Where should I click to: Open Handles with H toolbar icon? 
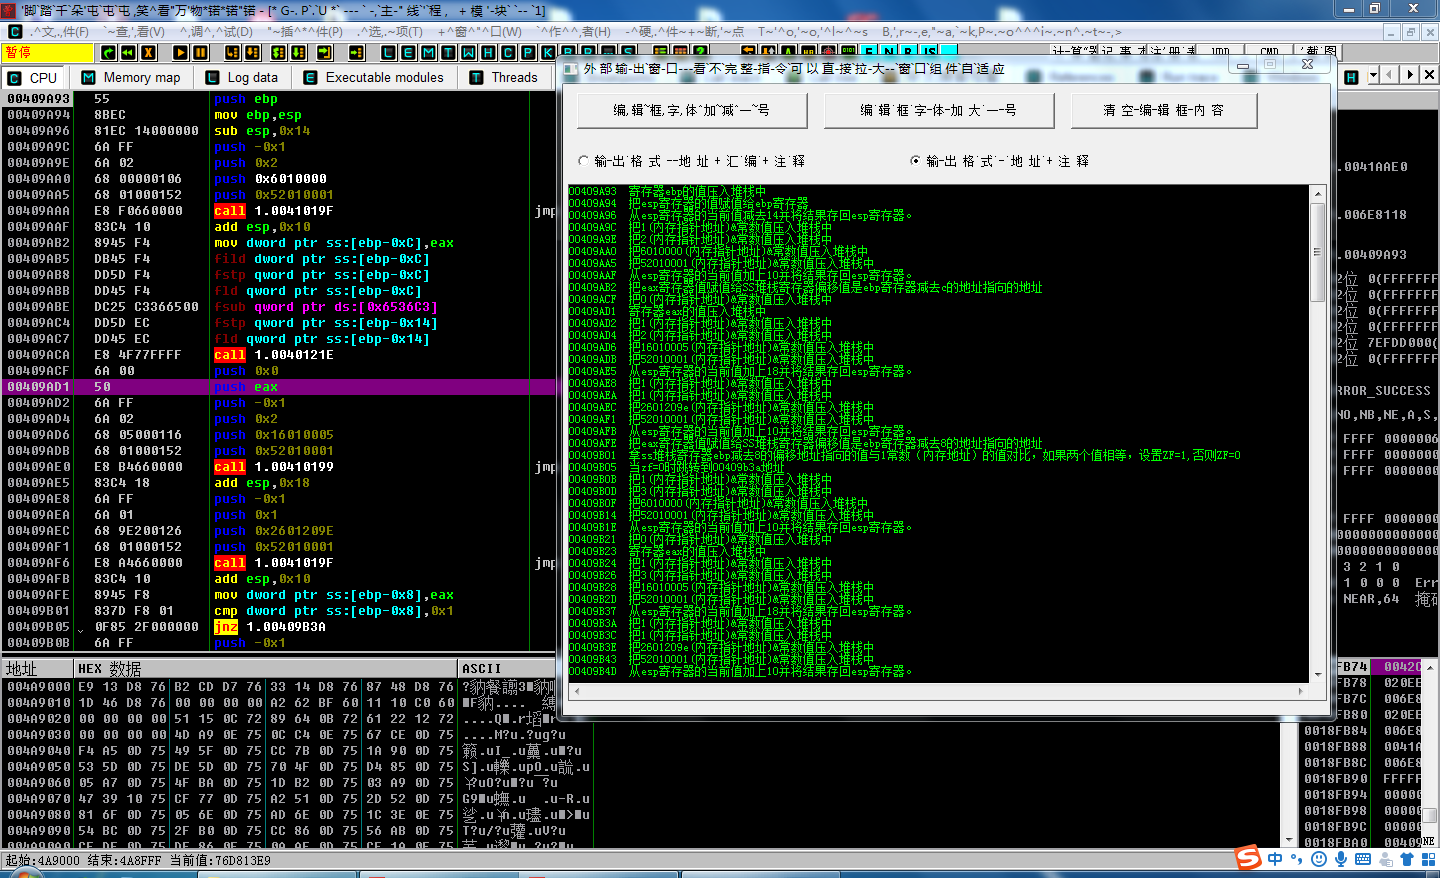pos(488,52)
